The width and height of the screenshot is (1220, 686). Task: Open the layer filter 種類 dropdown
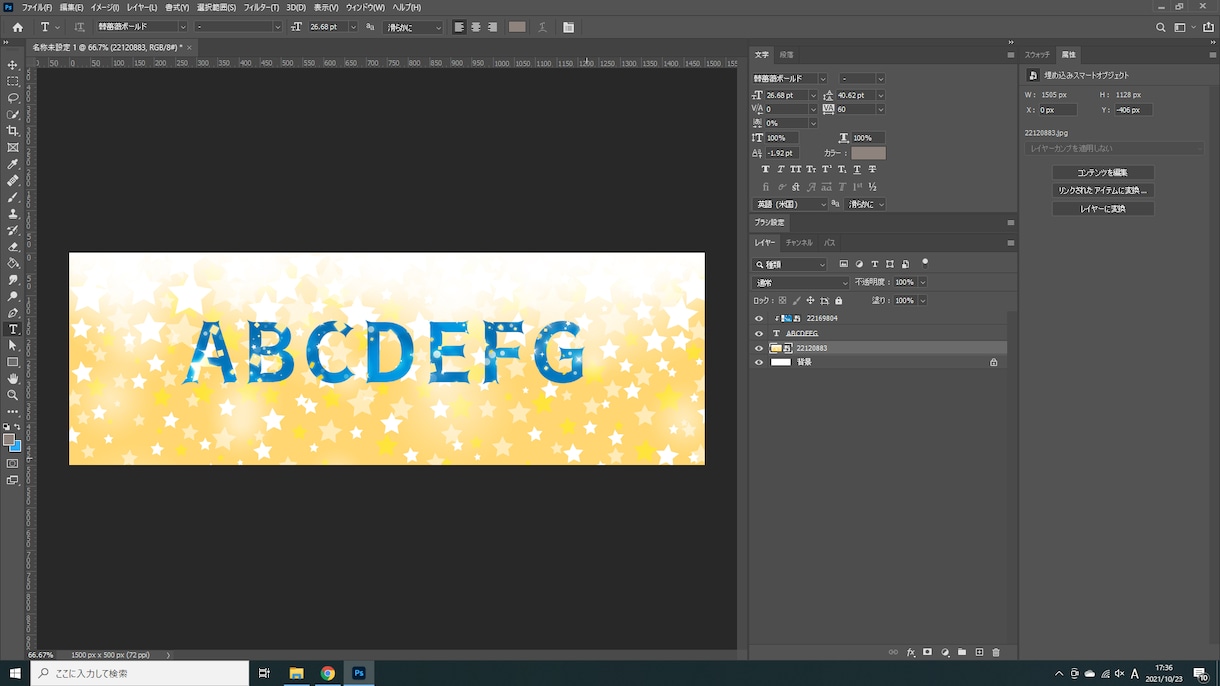pos(791,264)
